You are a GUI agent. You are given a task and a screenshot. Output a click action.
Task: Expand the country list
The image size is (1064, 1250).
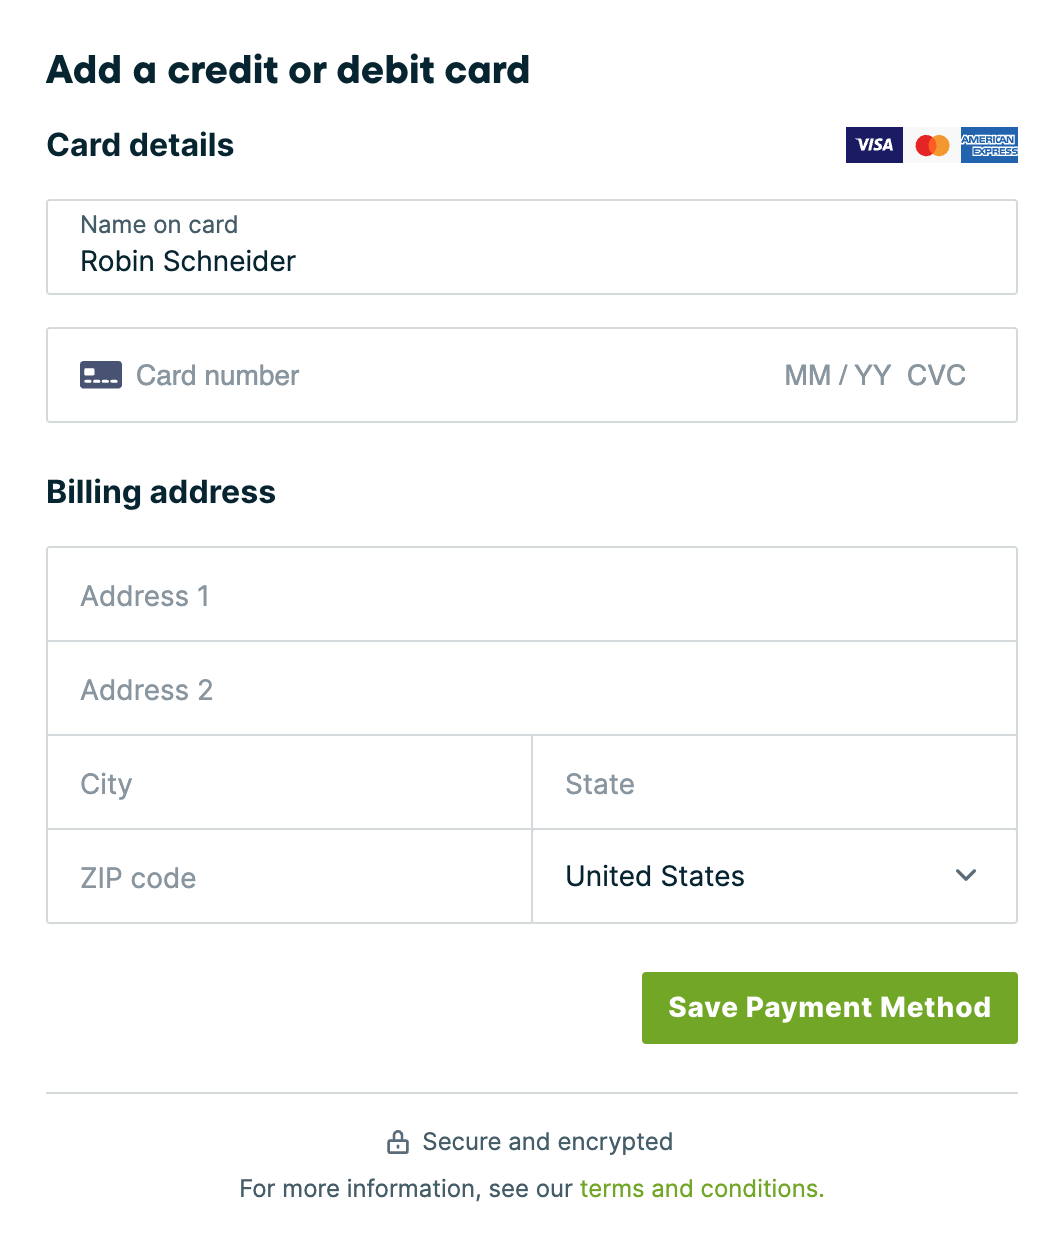(775, 876)
